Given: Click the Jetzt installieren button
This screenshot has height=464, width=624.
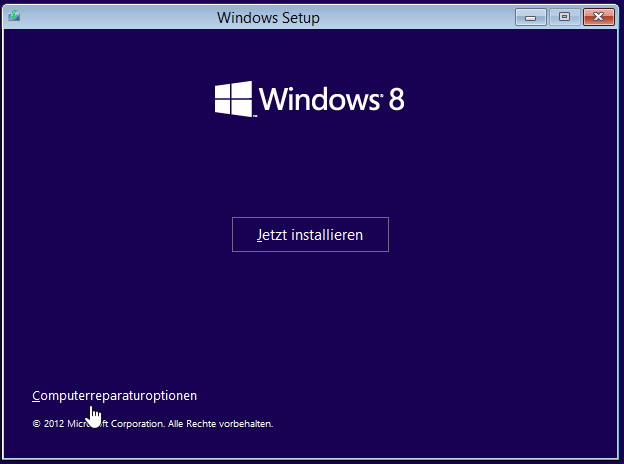Looking at the screenshot, I should (x=310, y=234).
